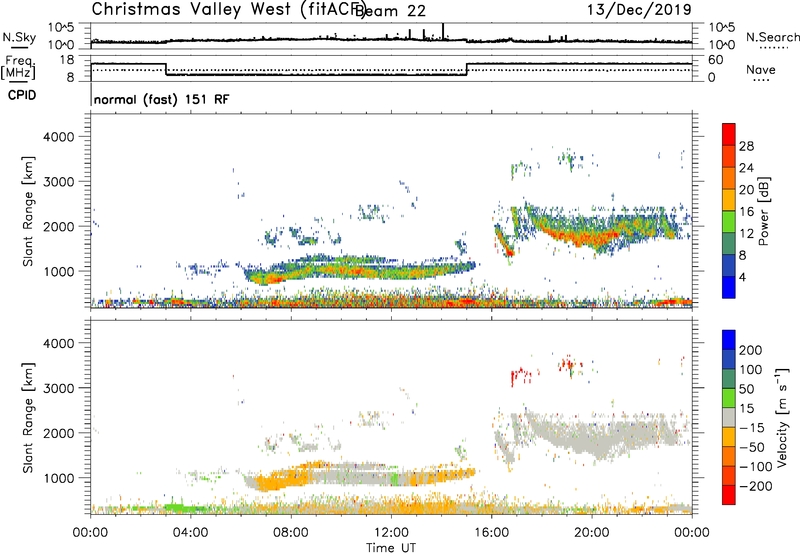The width and height of the screenshot is (800, 554).
Task: Click the '200' velocity colorbar tick
Action: (751, 350)
